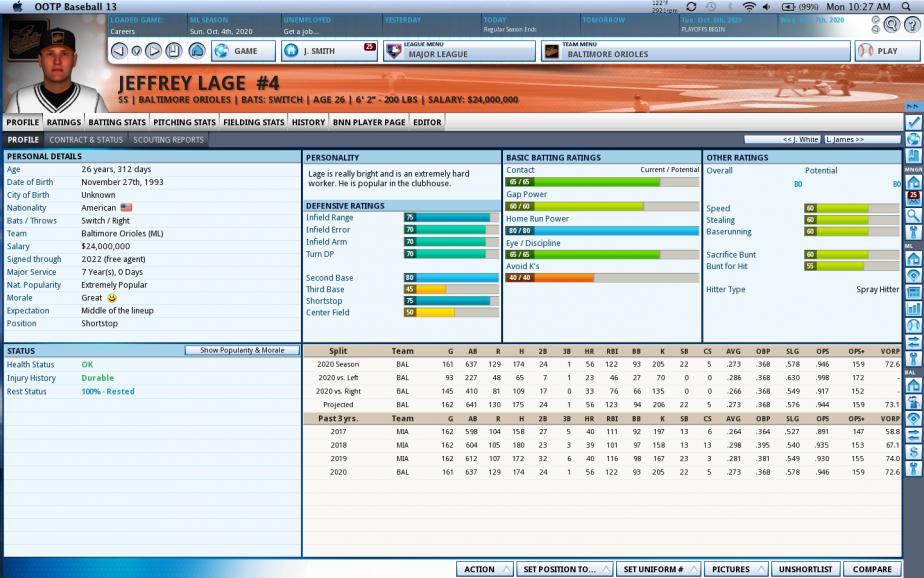Click the COMPARE button
This screenshot has width=924, height=578.
(872, 569)
